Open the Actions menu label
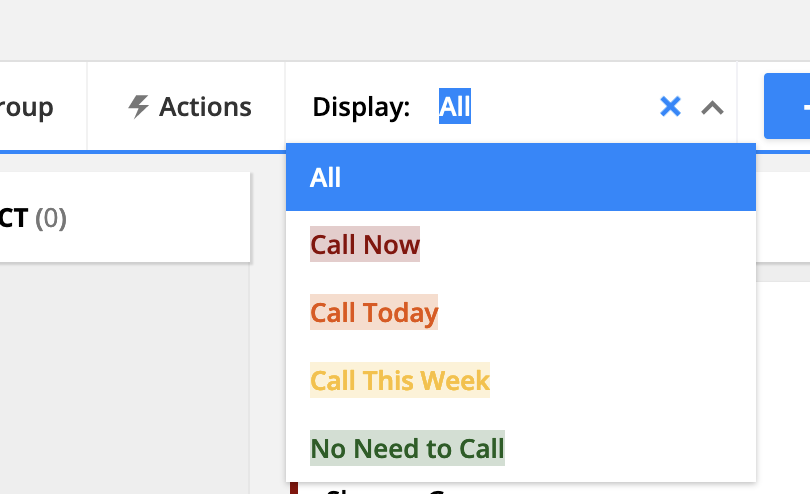 click(x=205, y=107)
